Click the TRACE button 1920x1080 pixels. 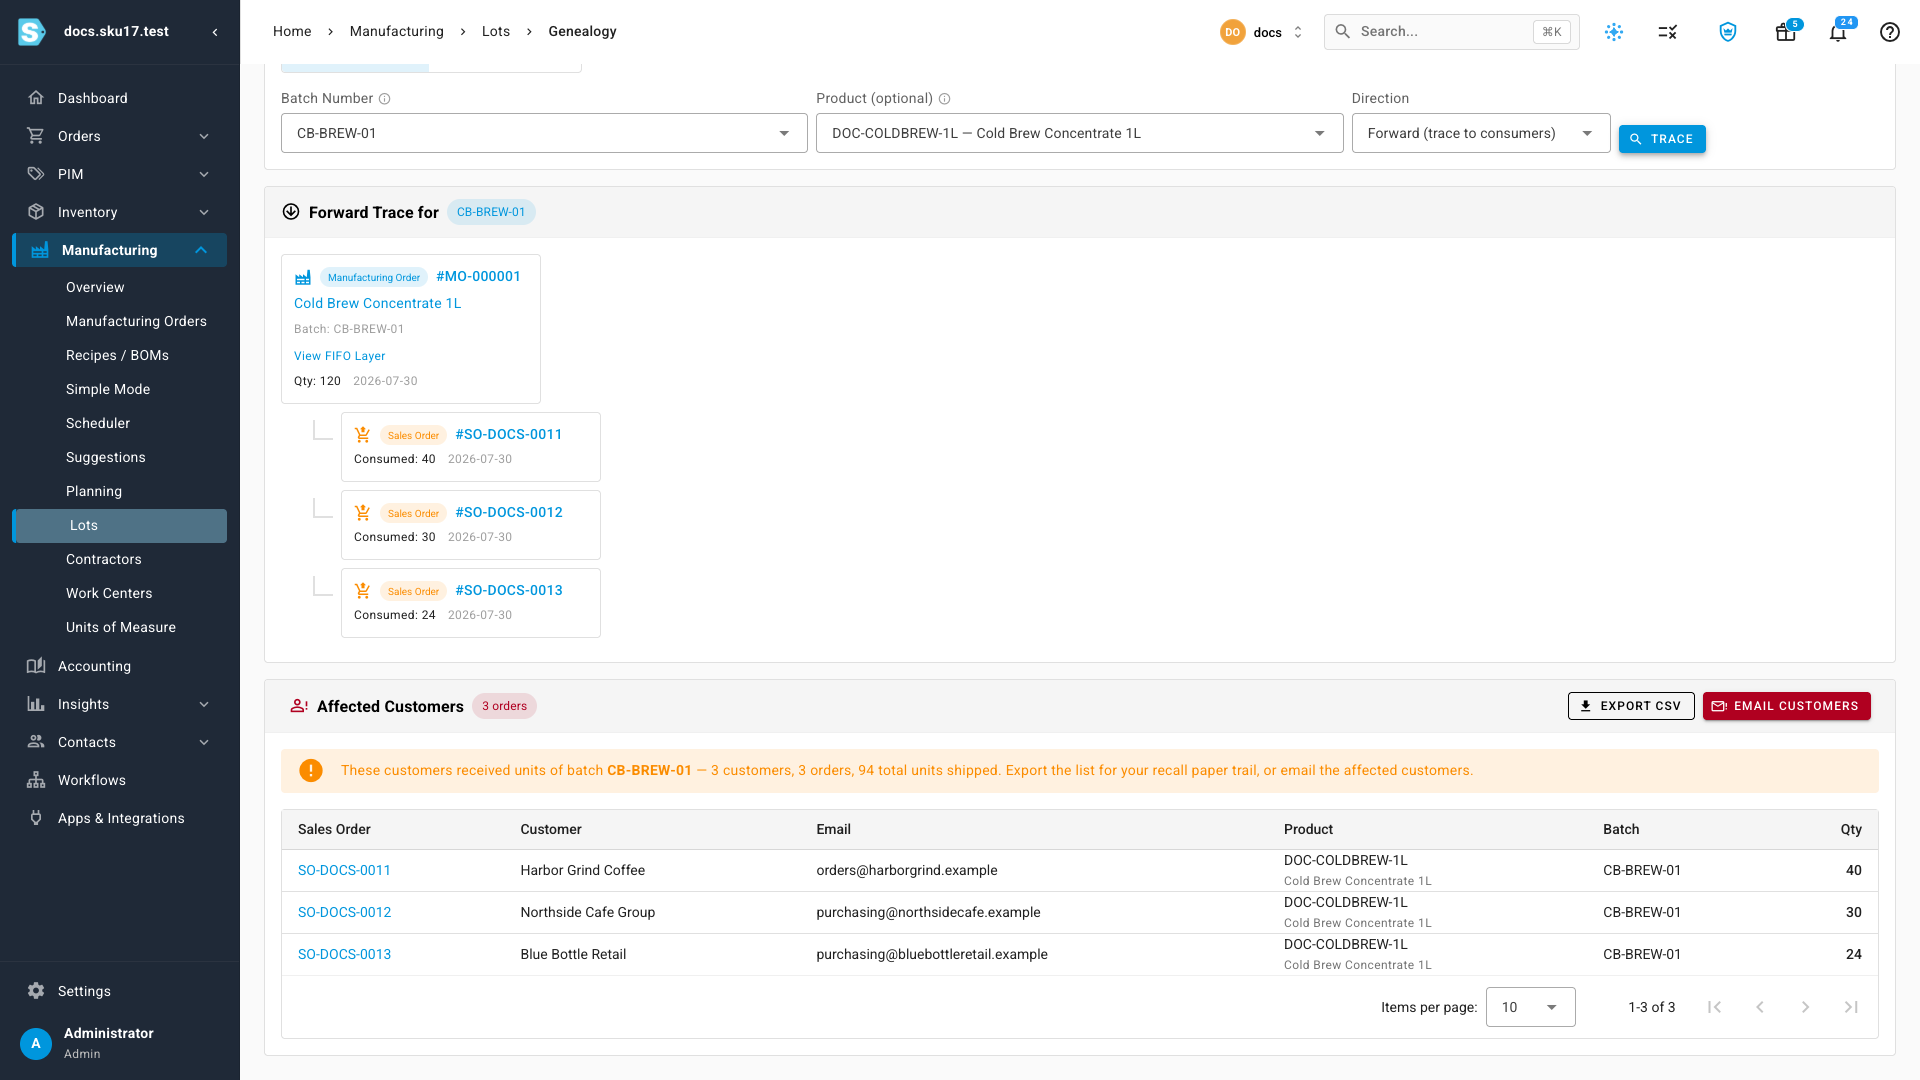(x=1662, y=139)
